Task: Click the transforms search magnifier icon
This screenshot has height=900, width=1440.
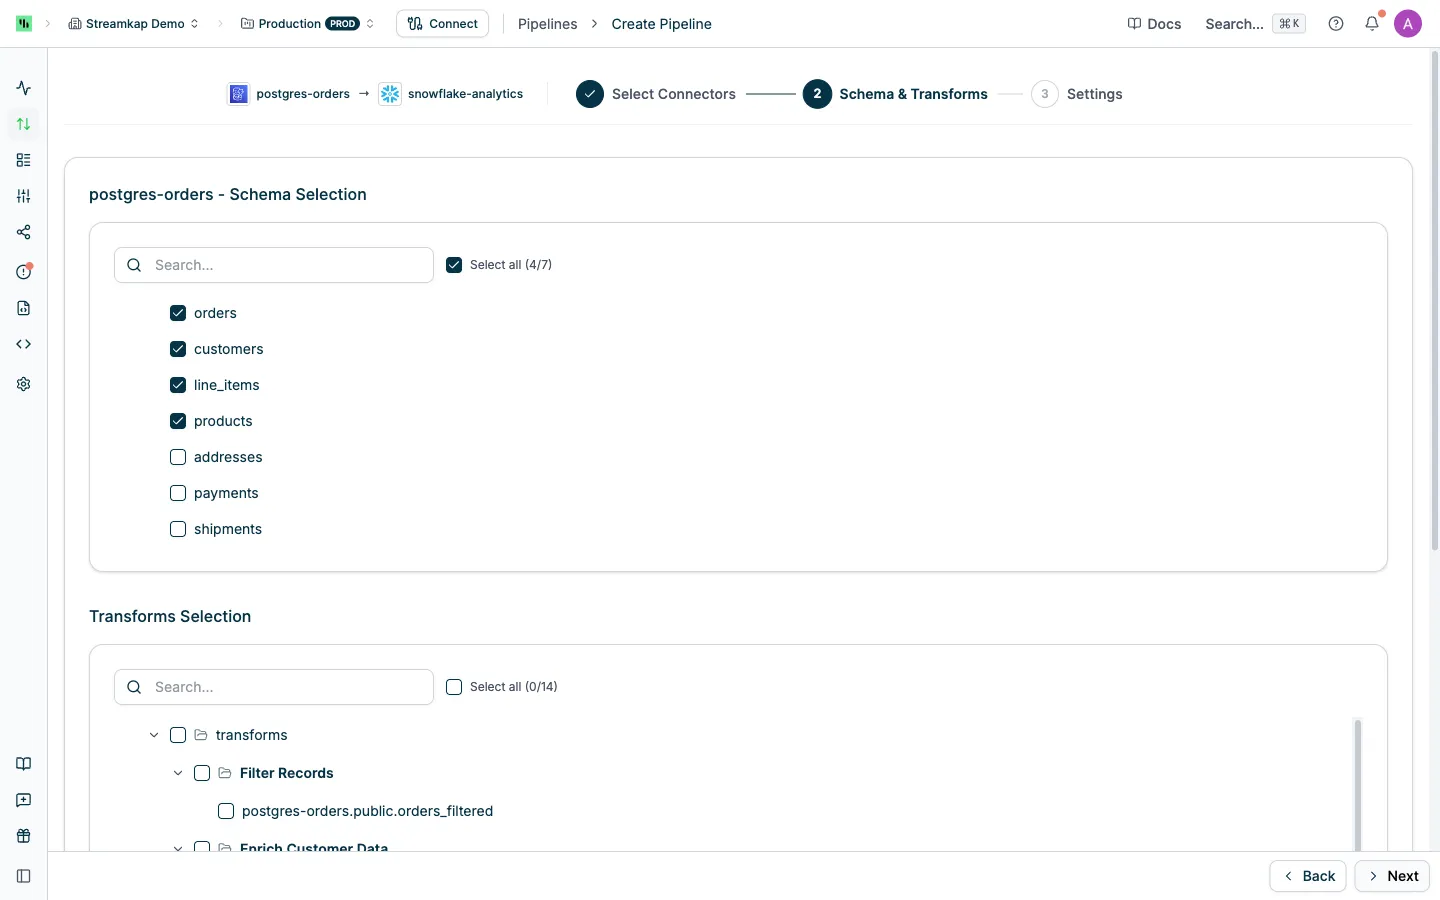Action: [134, 687]
